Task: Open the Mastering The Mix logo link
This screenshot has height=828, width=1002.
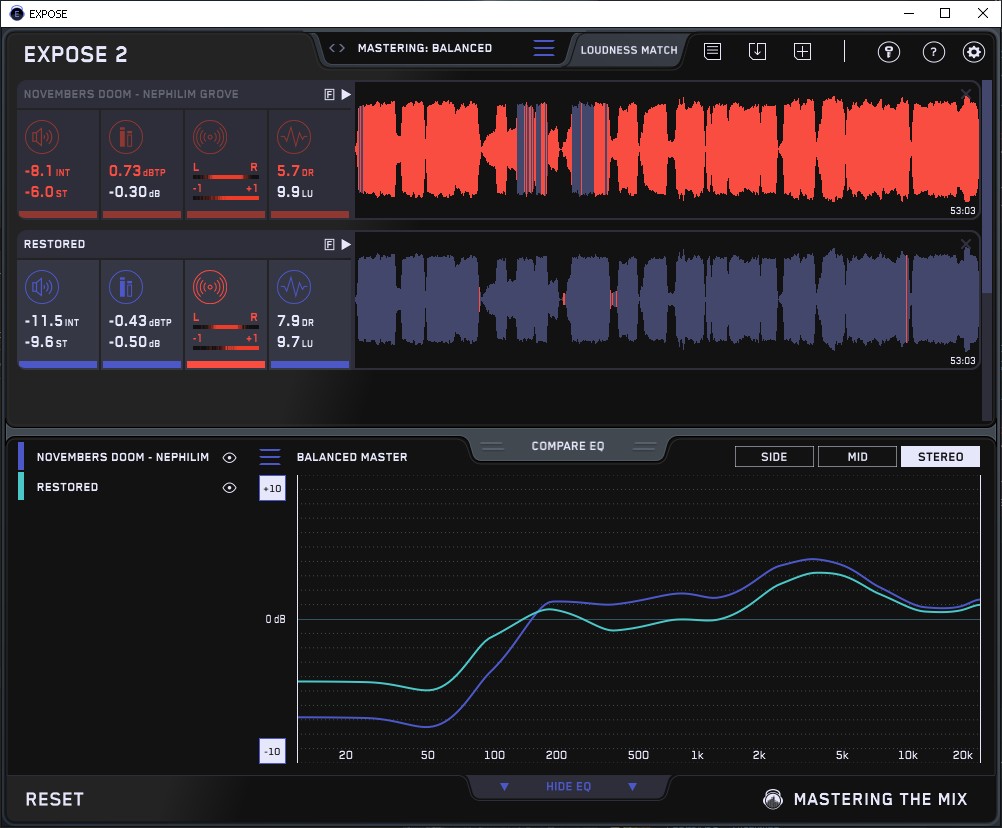Action: point(865,799)
